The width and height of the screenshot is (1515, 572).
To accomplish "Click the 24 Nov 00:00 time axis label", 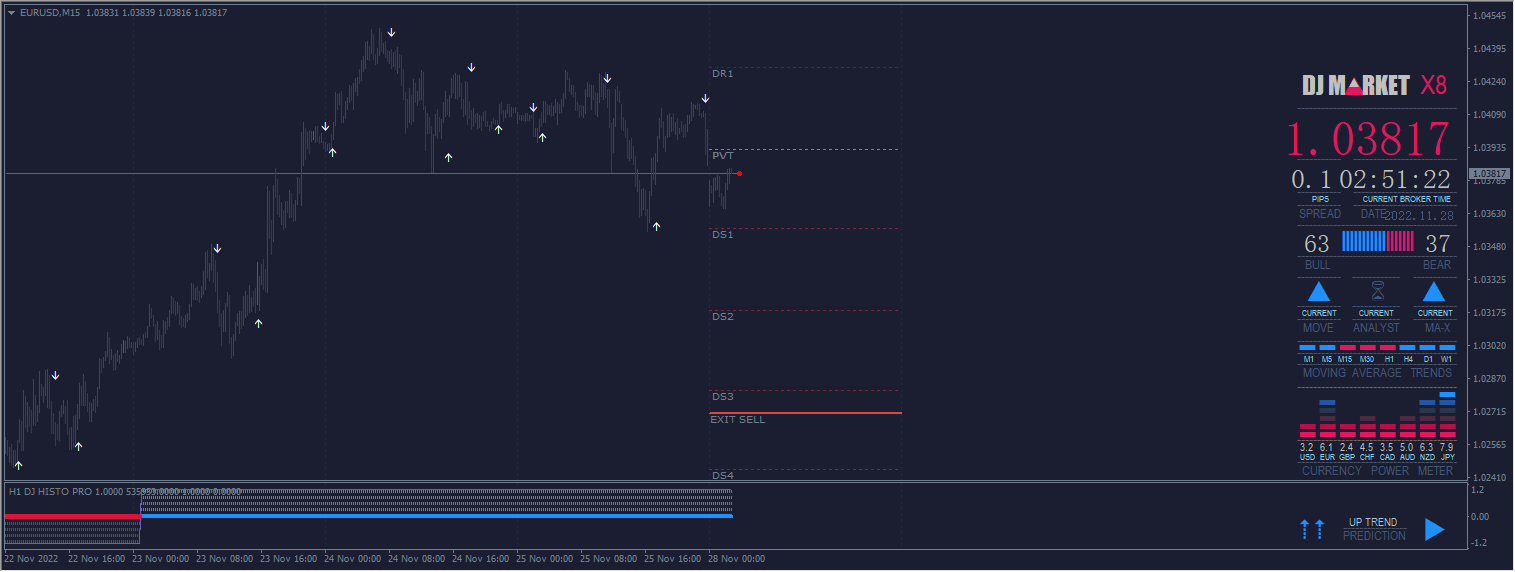I will tap(353, 559).
